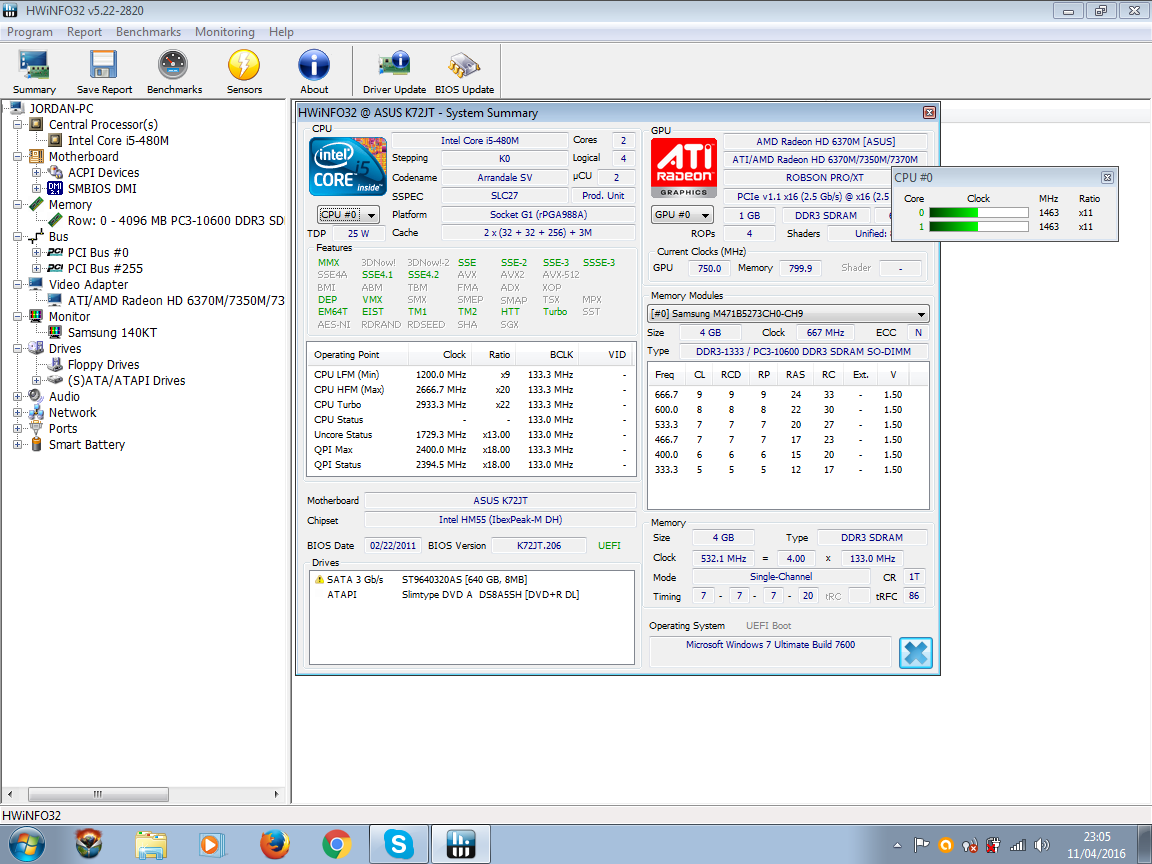
Task: Close System Summary with the blue X button
Action: [915, 652]
